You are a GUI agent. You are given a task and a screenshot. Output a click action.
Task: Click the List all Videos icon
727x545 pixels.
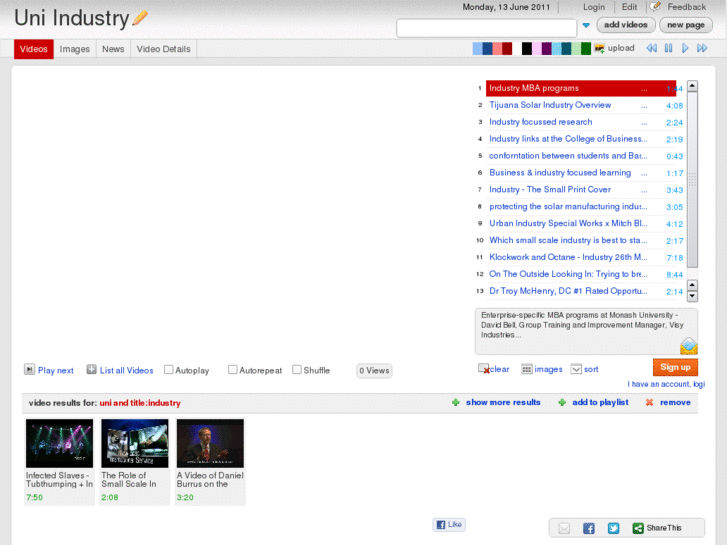tap(91, 369)
